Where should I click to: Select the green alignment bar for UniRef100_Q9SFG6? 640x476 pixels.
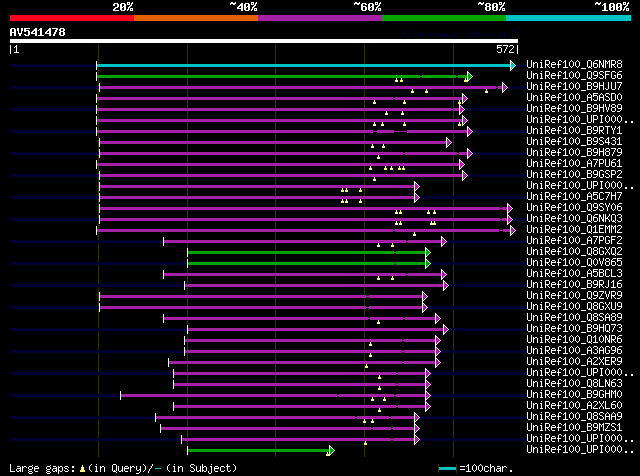[282, 76]
